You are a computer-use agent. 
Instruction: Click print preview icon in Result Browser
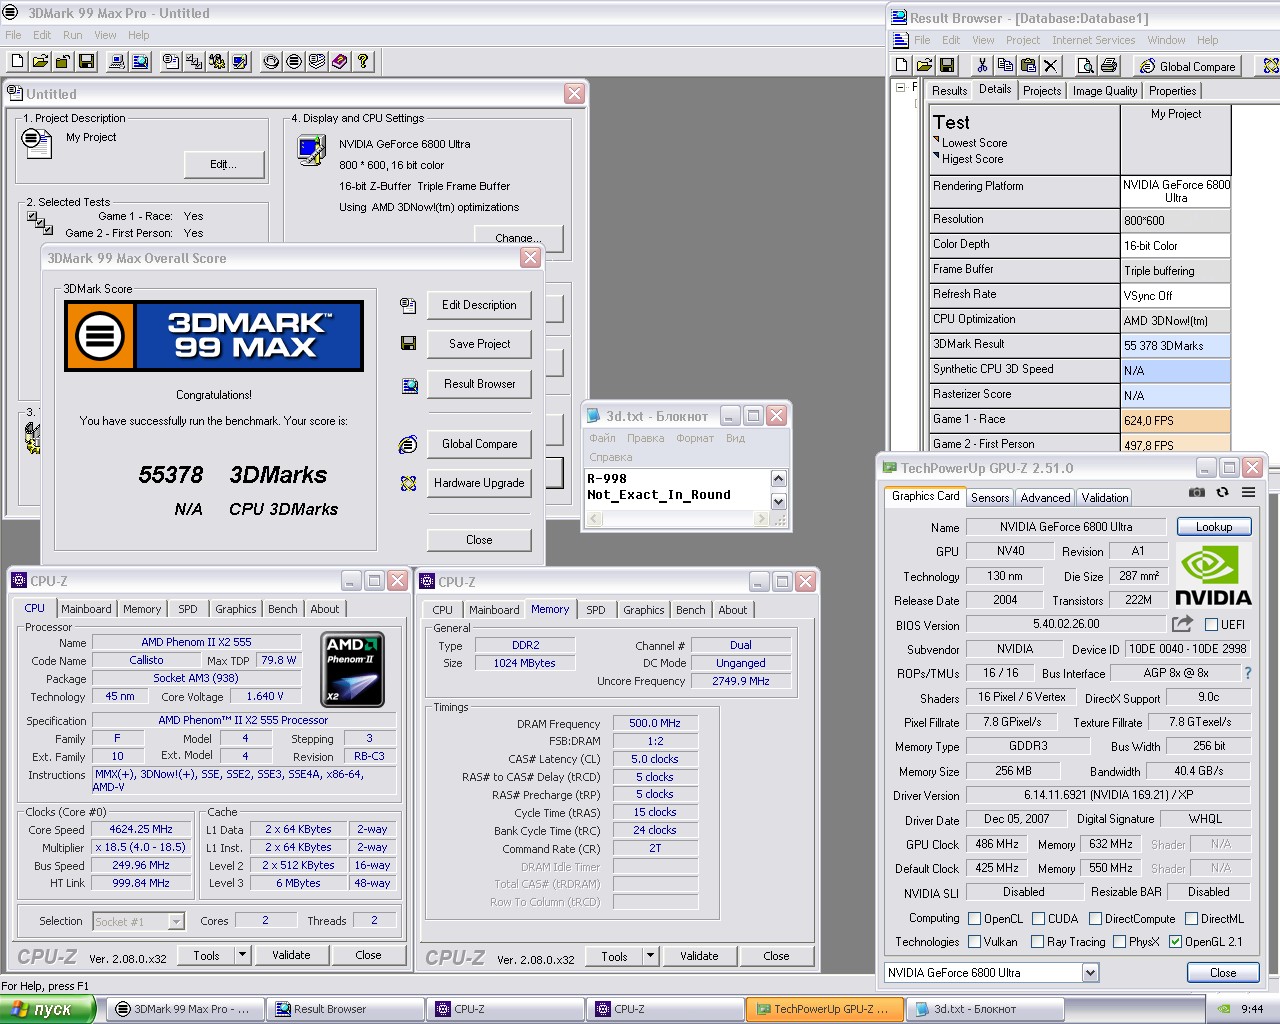point(1085,66)
